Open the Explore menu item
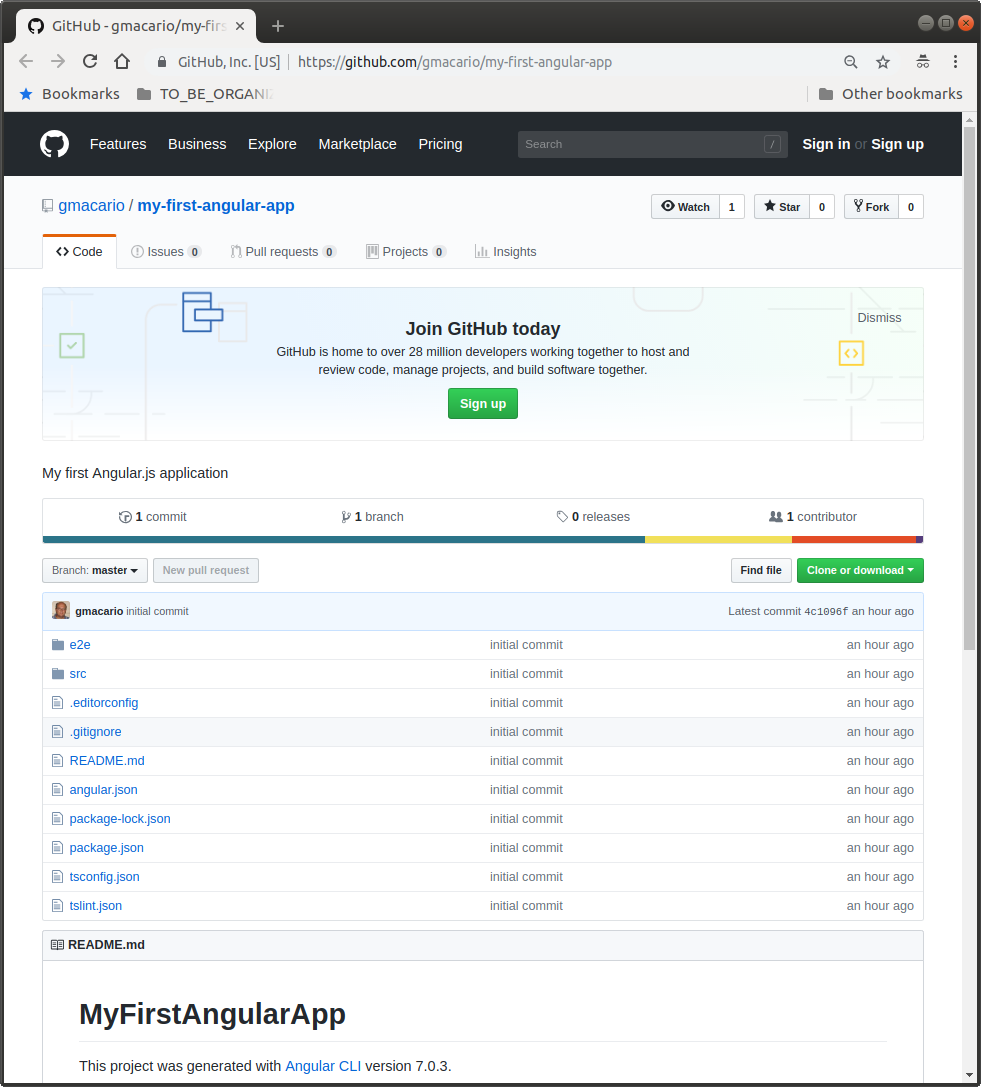This screenshot has width=981, height=1087. tap(272, 144)
